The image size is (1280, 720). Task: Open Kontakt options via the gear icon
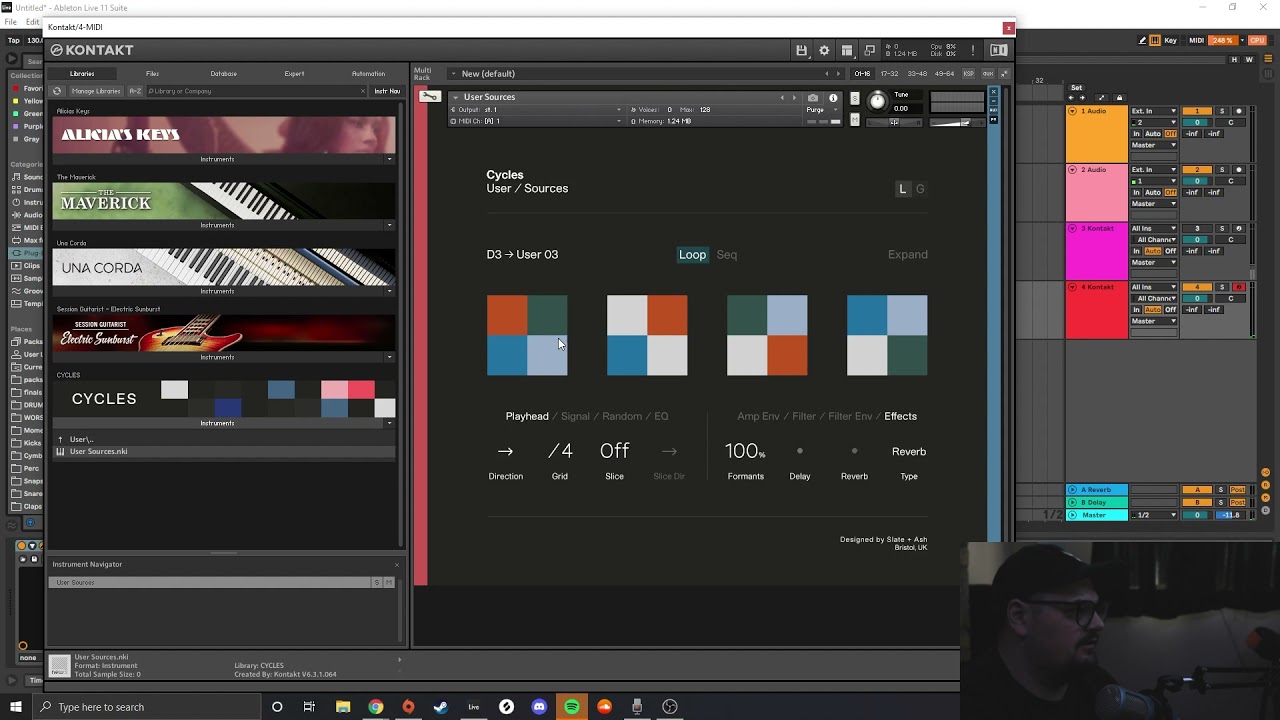(x=824, y=50)
